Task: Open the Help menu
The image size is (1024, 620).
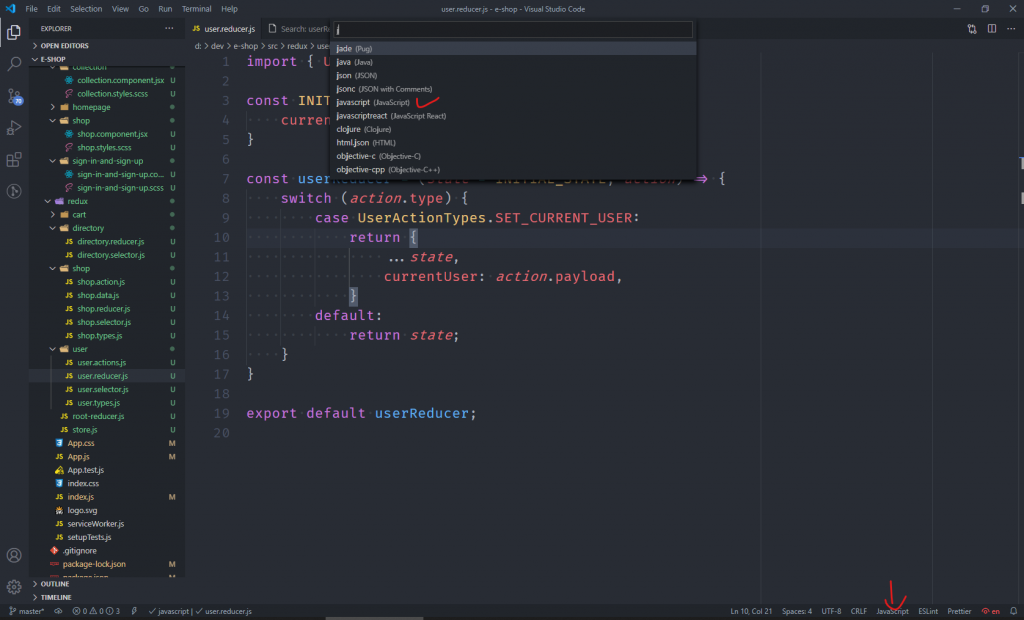Action: point(229,9)
